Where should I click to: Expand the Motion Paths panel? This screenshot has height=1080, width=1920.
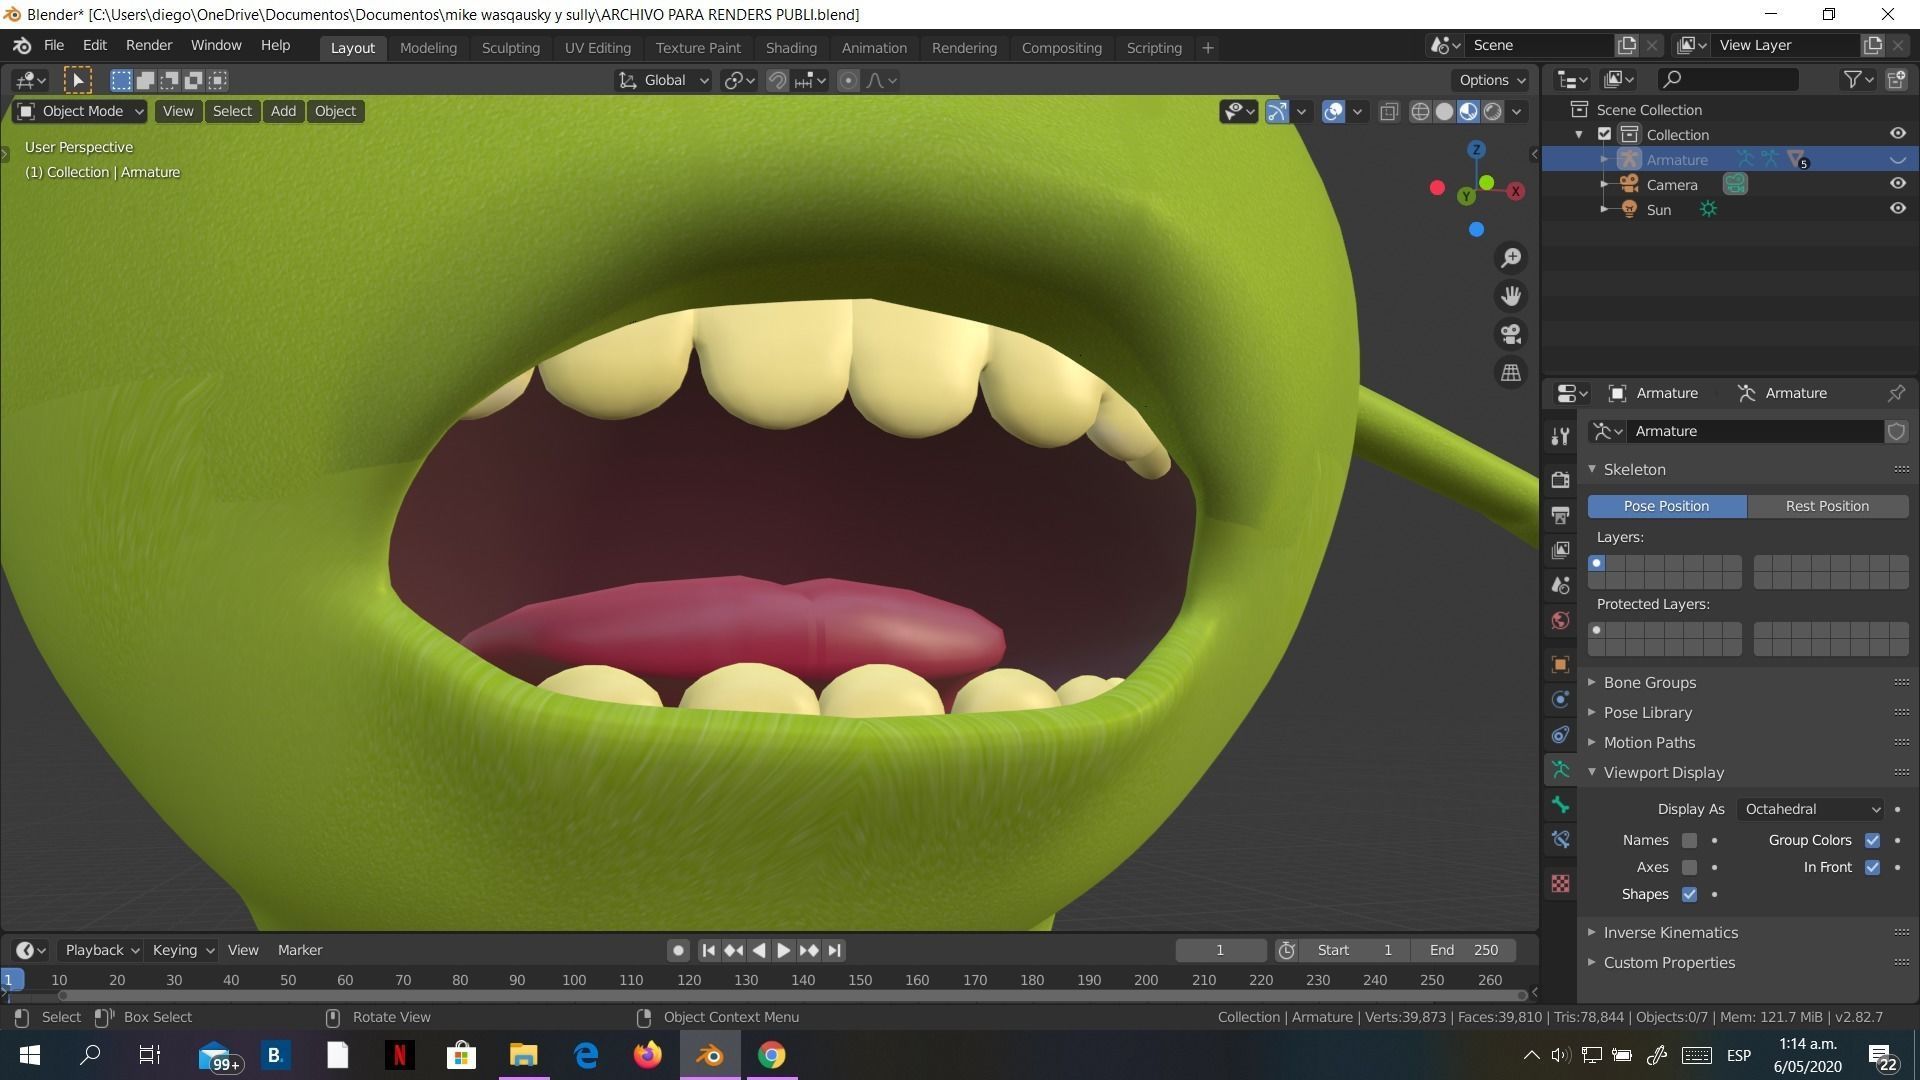tap(1649, 742)
